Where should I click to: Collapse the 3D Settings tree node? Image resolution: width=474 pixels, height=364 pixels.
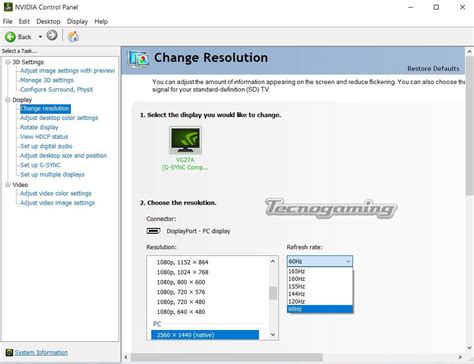(x=7, y=62)
